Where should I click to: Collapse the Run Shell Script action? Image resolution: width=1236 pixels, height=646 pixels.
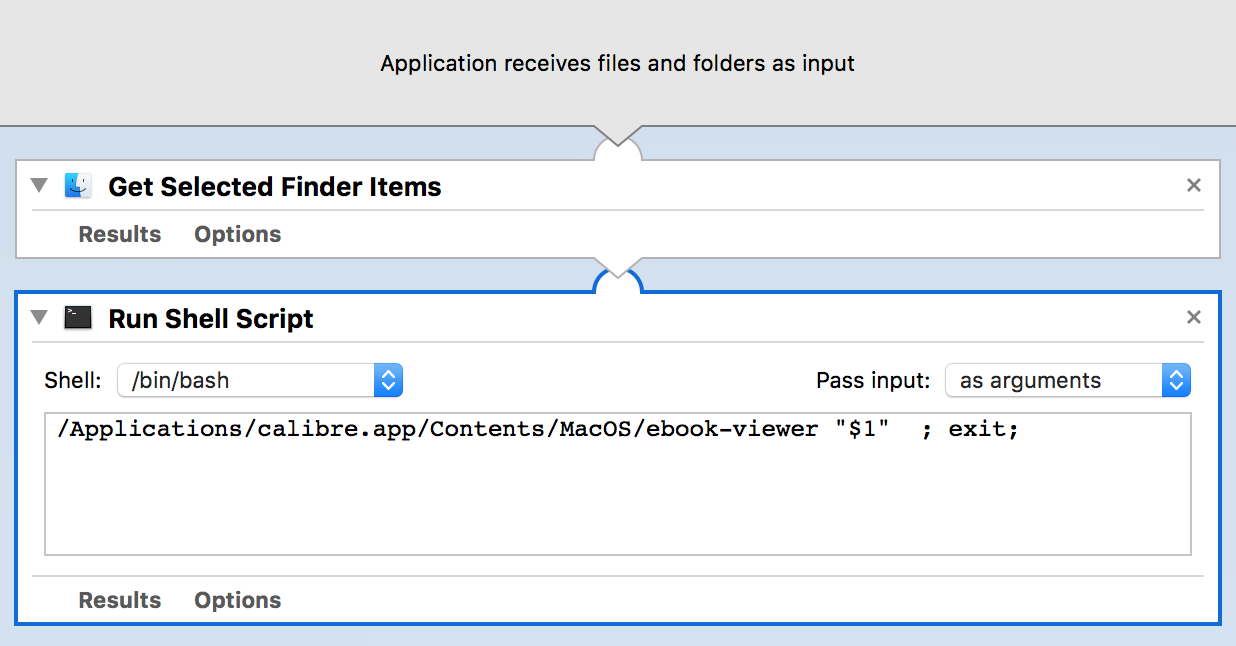[39, 318]
